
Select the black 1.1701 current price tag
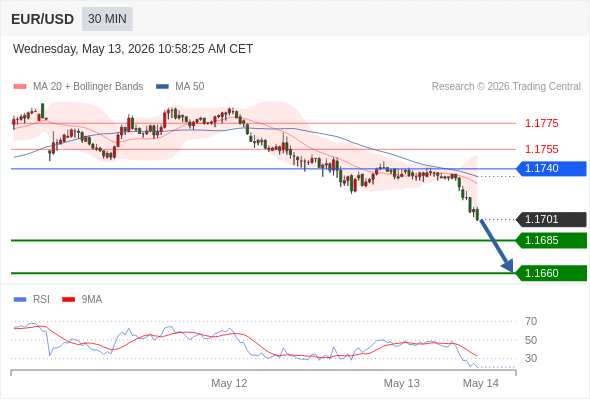(x=551, y=219)
